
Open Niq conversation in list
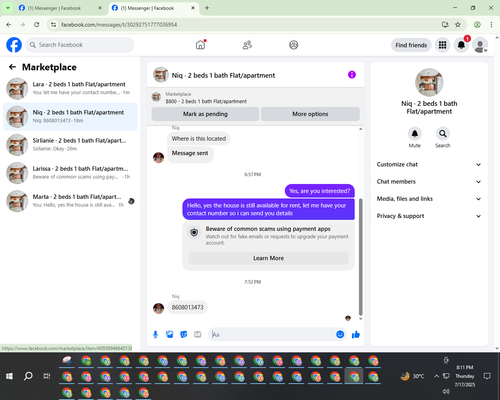coord(70,117)
